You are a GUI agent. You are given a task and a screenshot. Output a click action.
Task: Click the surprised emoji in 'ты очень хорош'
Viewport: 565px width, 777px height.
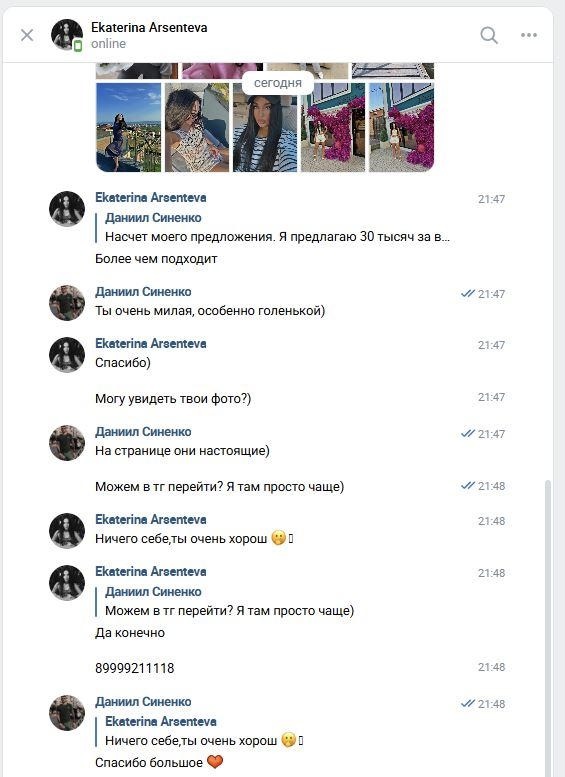279,539
